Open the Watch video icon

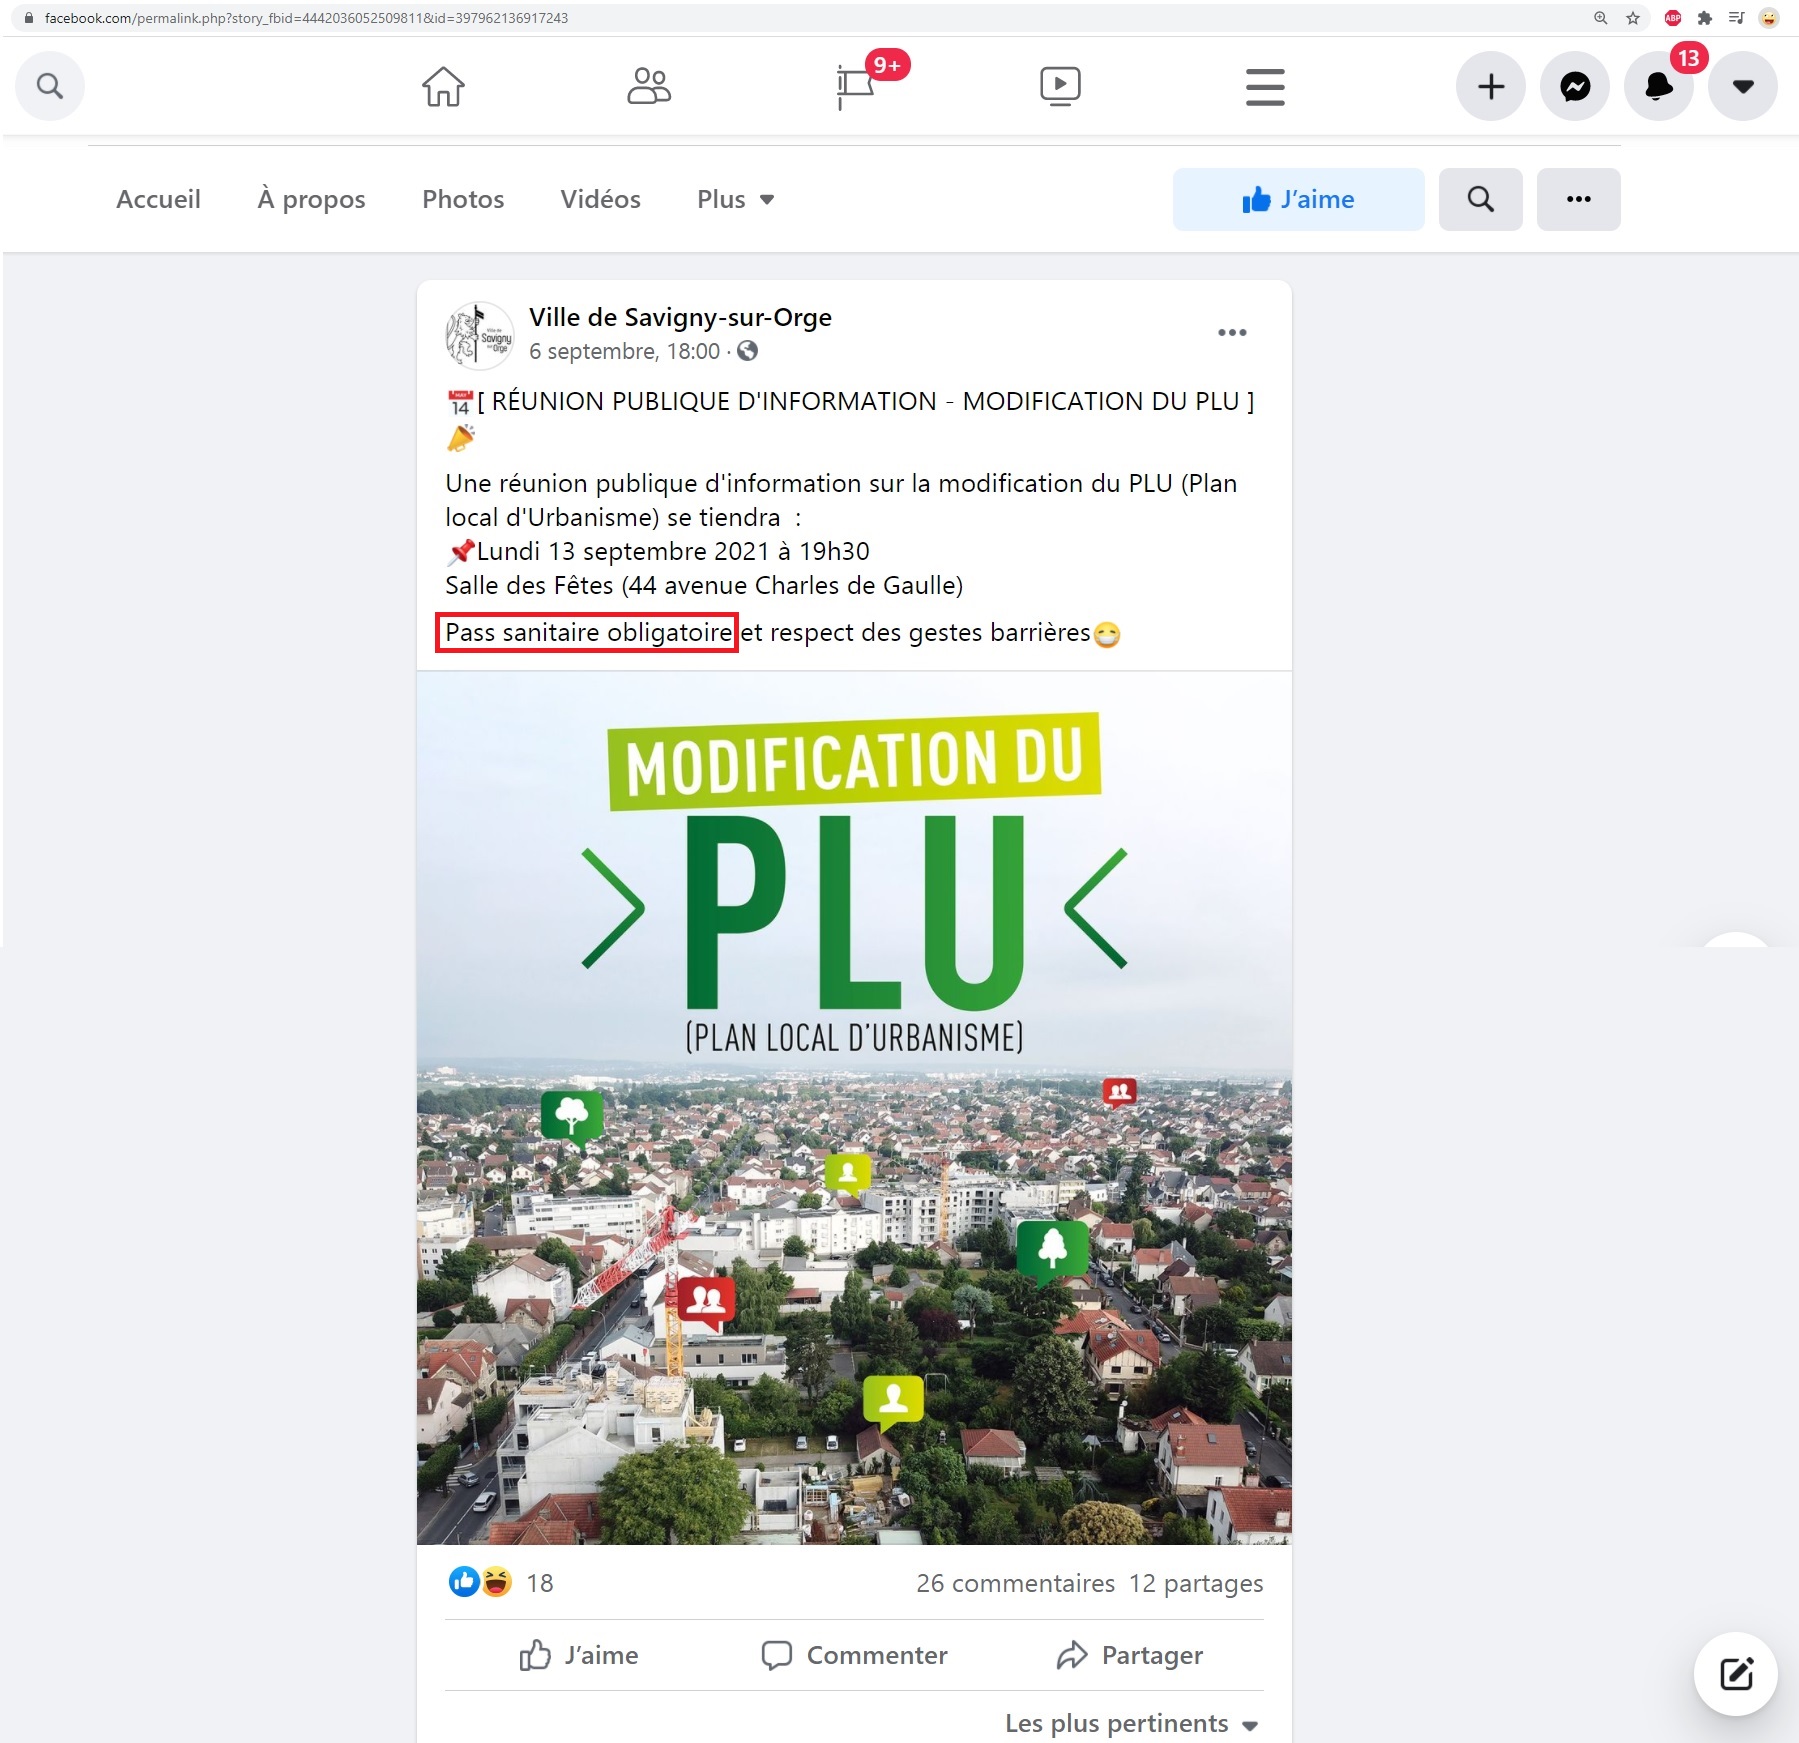coord(1060,87)
